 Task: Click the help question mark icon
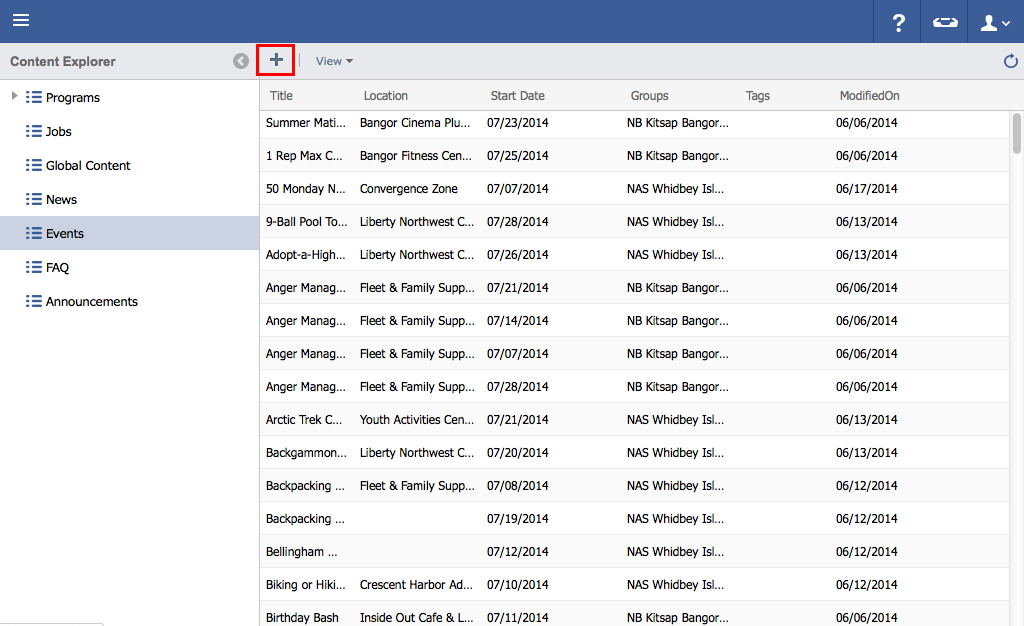pyautogui.click(x=898, y=22)
